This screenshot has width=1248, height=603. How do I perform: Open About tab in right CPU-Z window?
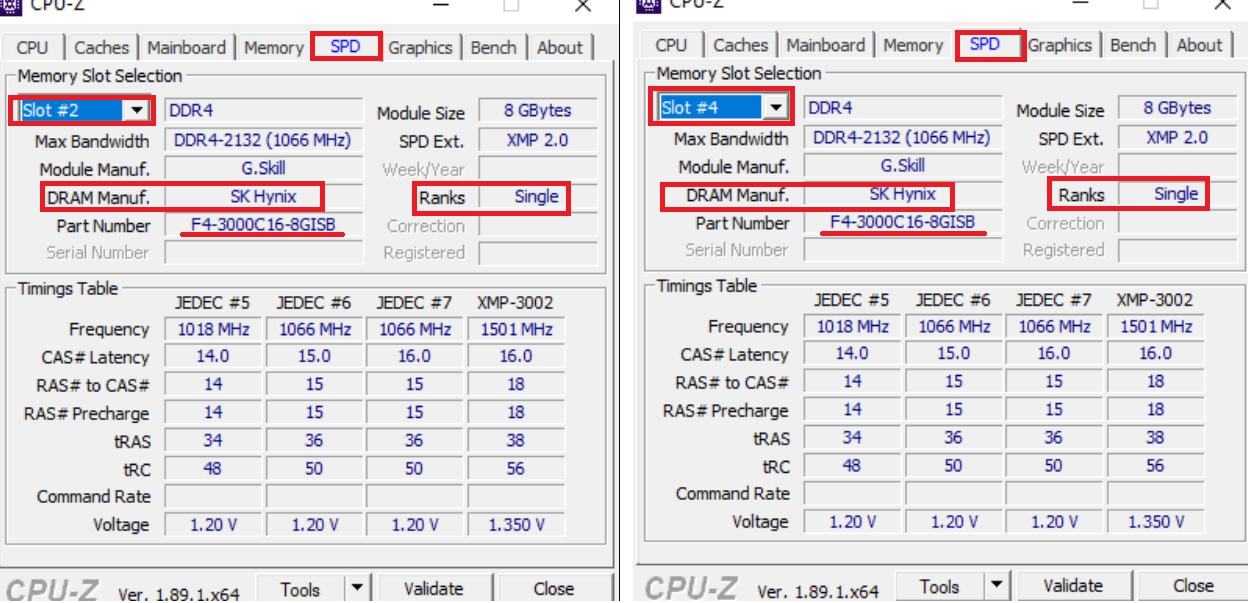(1200, 45)
